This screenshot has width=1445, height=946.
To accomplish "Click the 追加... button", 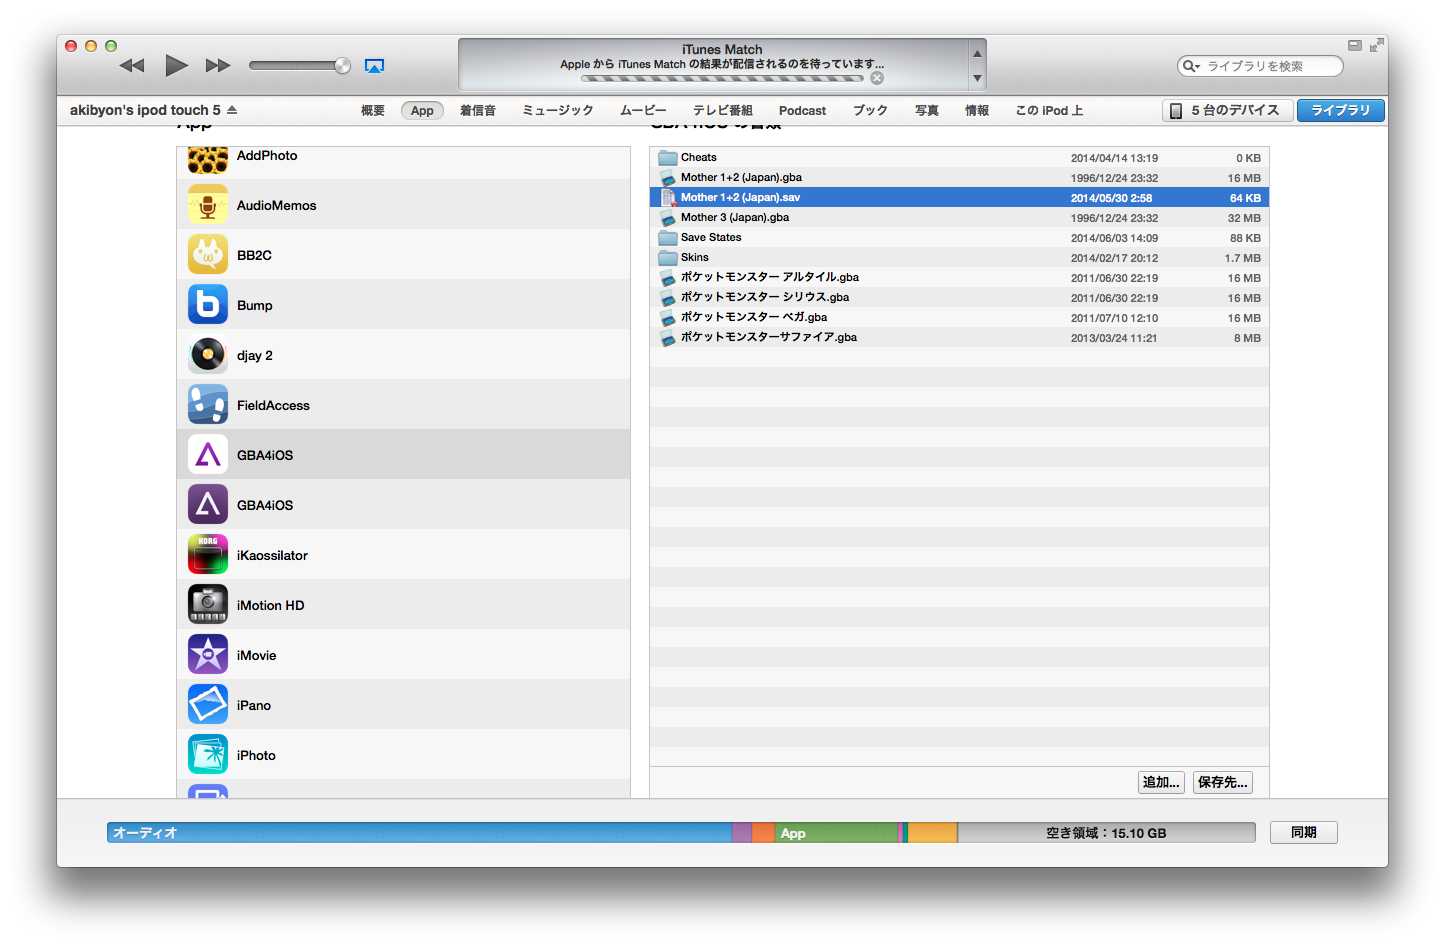I will pos(1161,782).
